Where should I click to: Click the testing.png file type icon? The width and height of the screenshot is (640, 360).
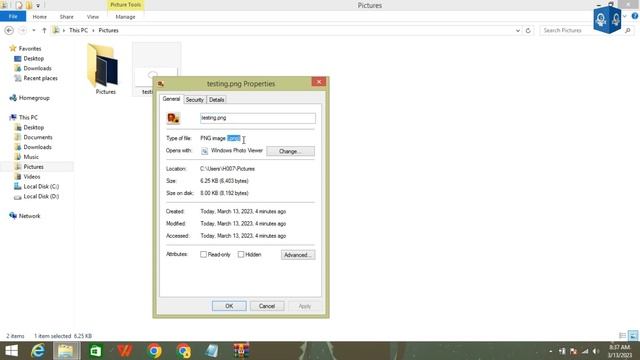pos(173,118)
